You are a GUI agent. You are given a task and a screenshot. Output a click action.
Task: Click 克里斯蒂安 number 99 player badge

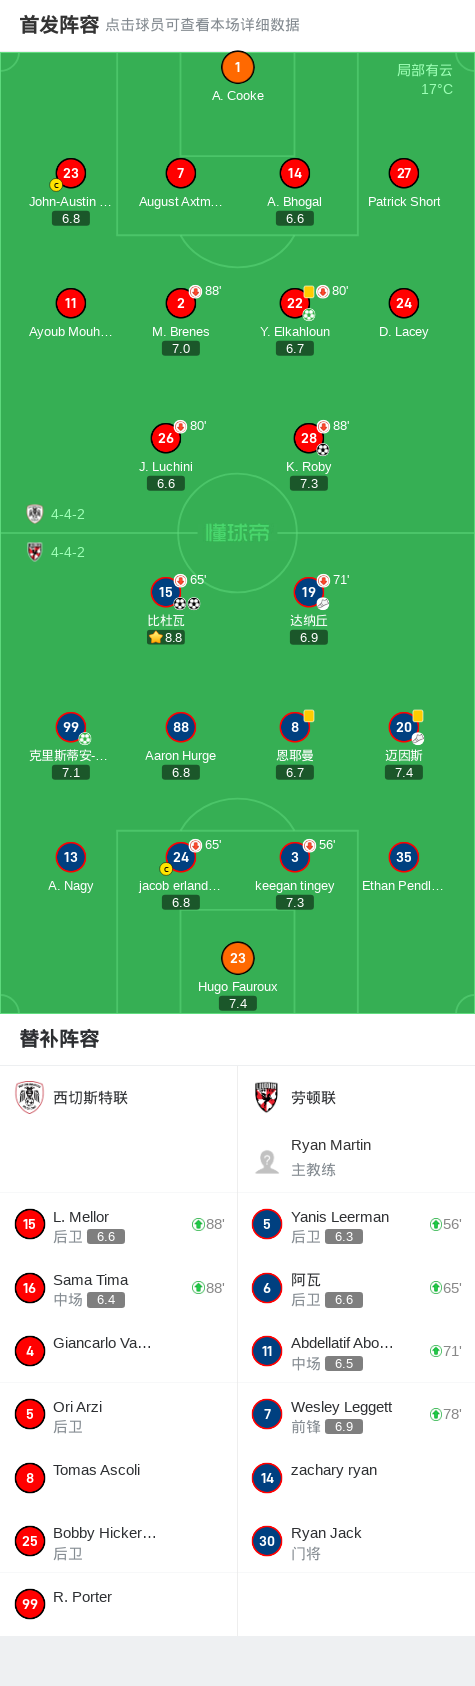pyautogui.click(x=71, y=727)
